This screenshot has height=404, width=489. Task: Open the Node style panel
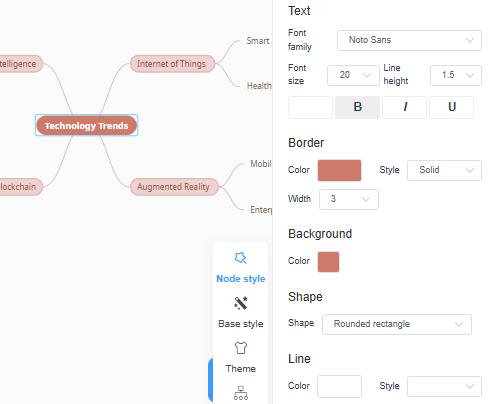click(241, 268)
